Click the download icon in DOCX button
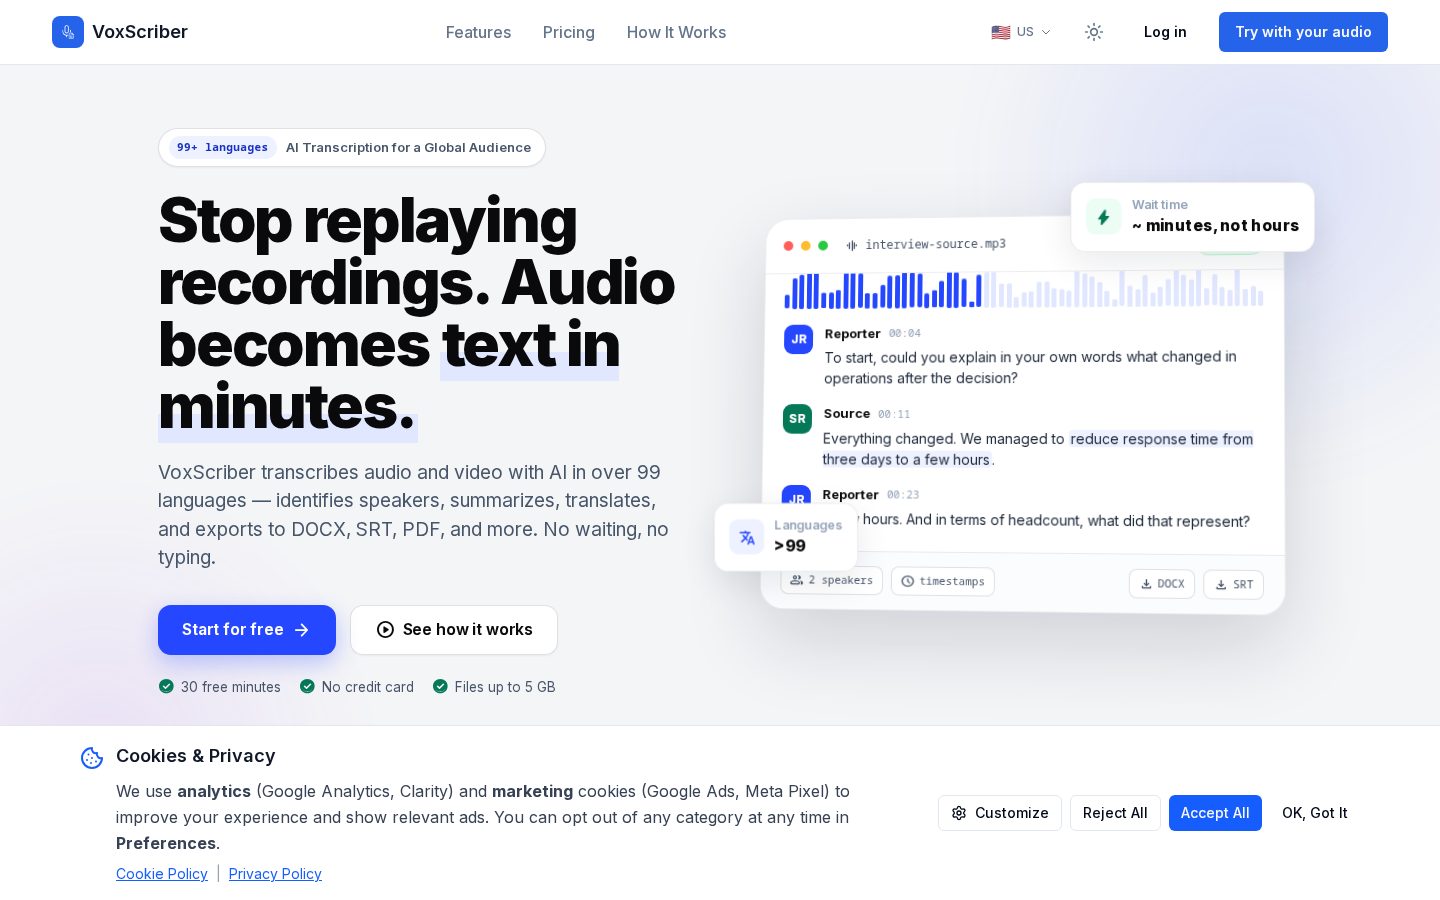 click(1146, 584)
